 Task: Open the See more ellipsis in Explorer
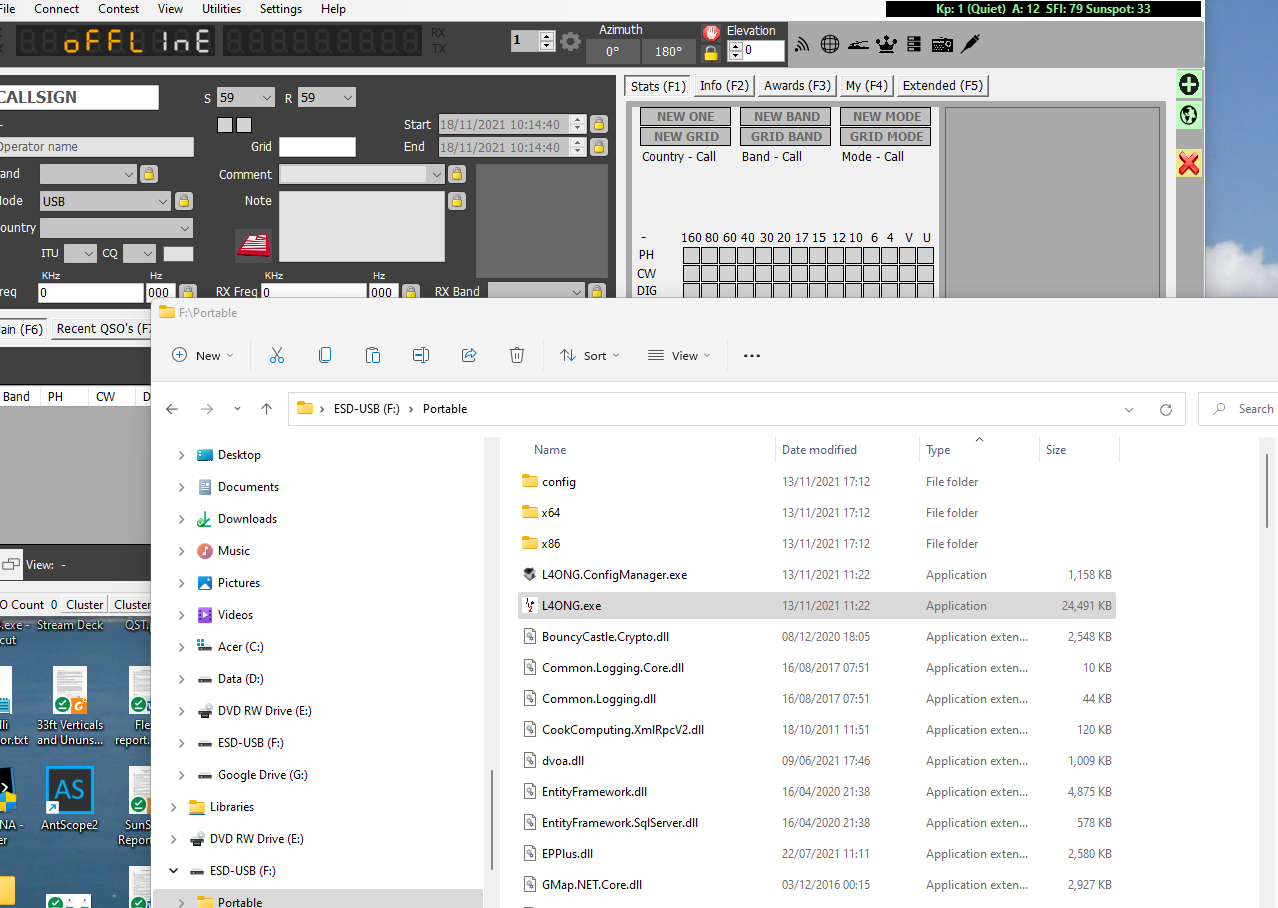[752, 355]
